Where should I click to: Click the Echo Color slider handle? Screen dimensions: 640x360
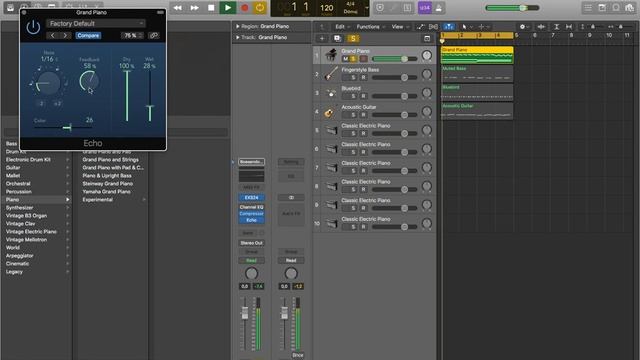click(69, 127)
